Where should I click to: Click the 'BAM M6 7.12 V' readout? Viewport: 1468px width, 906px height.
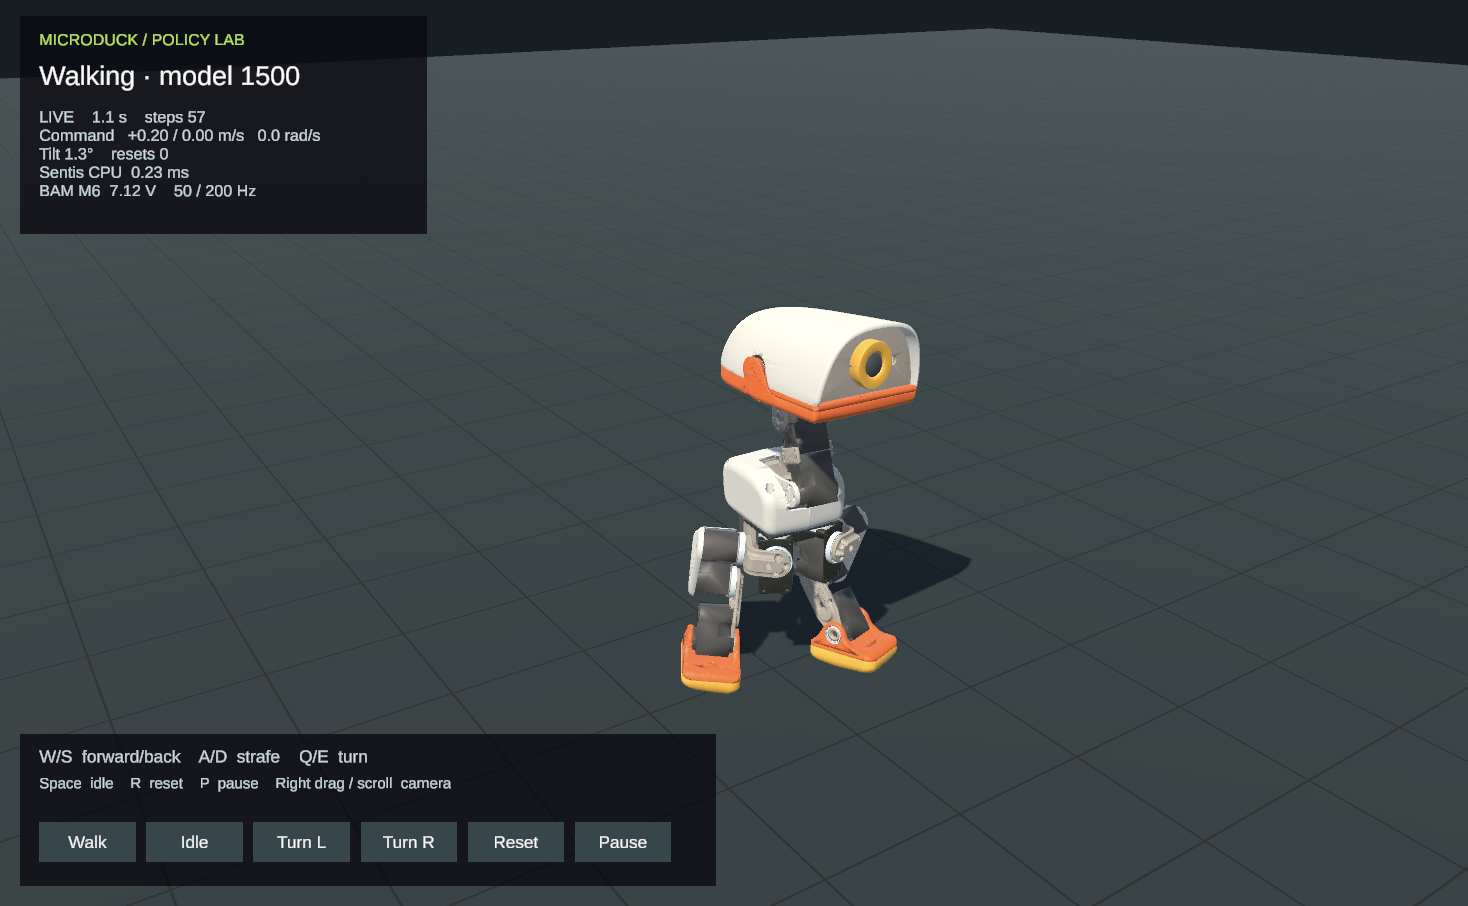[x=97, y=191]
